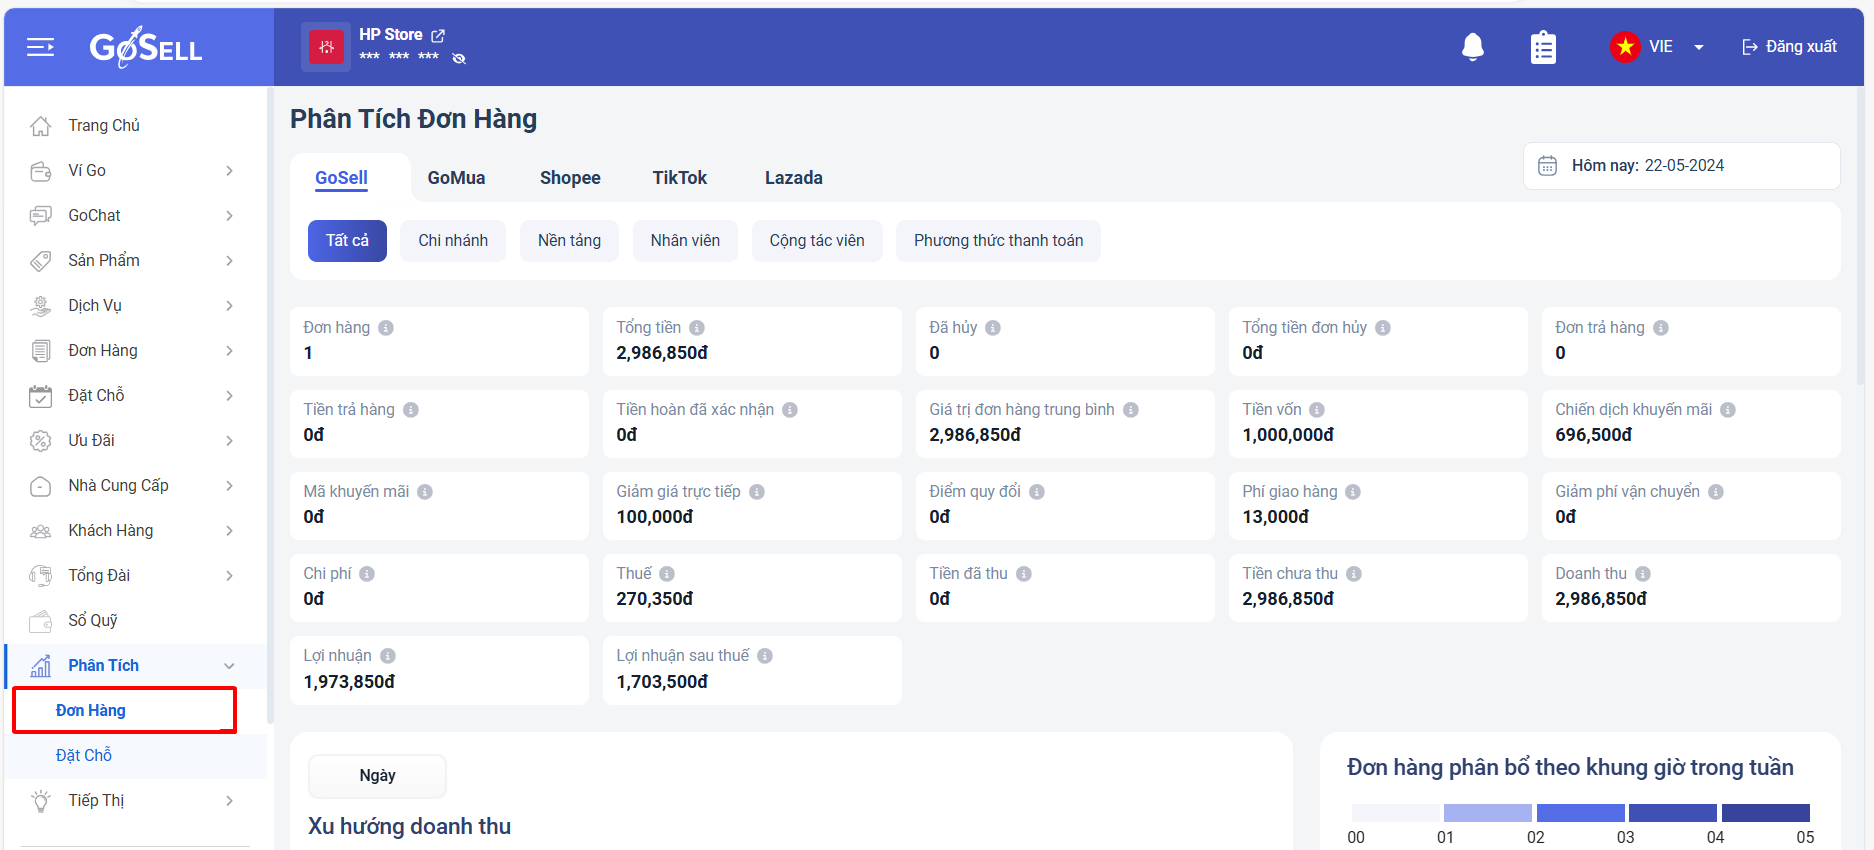
Task: Open Sổ Quỹ in sidebar
Action: point(93,621)
